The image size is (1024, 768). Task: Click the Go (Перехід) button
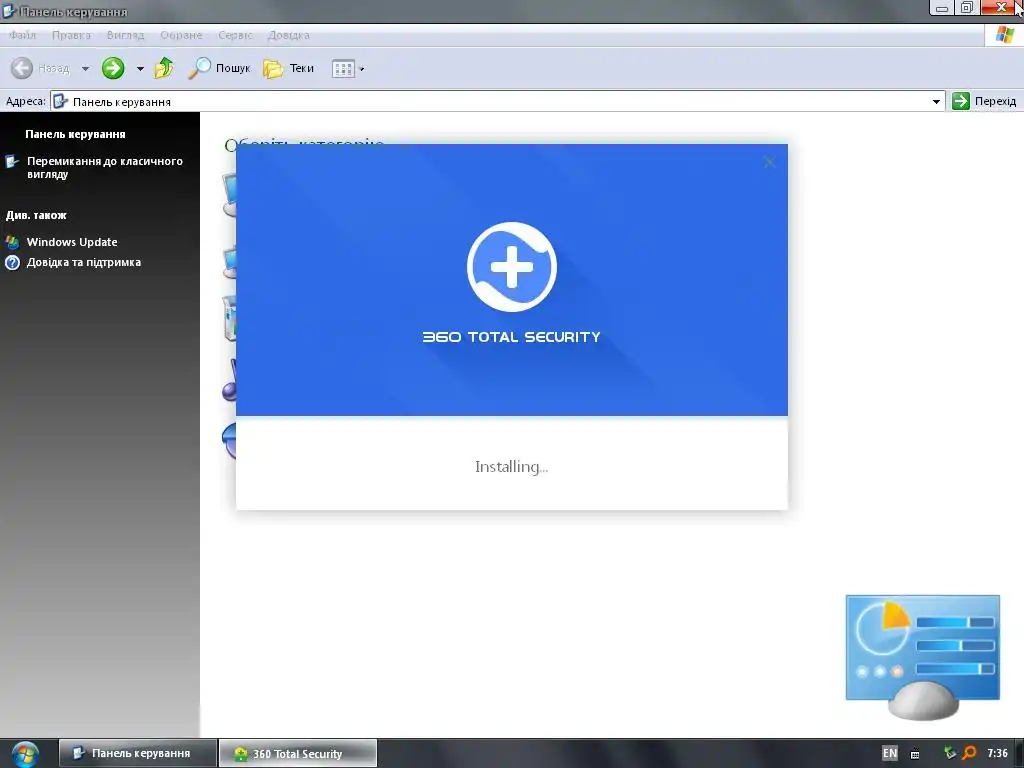point(984,101)
